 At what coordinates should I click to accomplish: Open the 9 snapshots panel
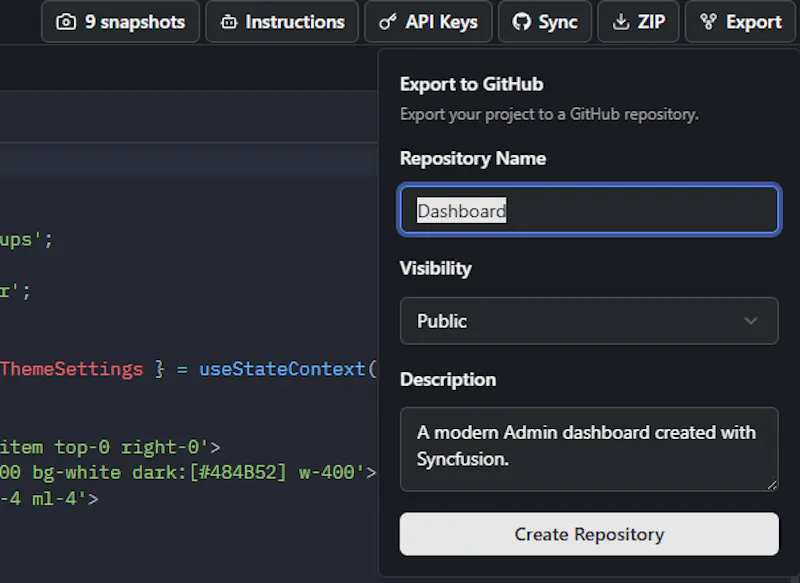pyautogui.click(x=120, y=22)
